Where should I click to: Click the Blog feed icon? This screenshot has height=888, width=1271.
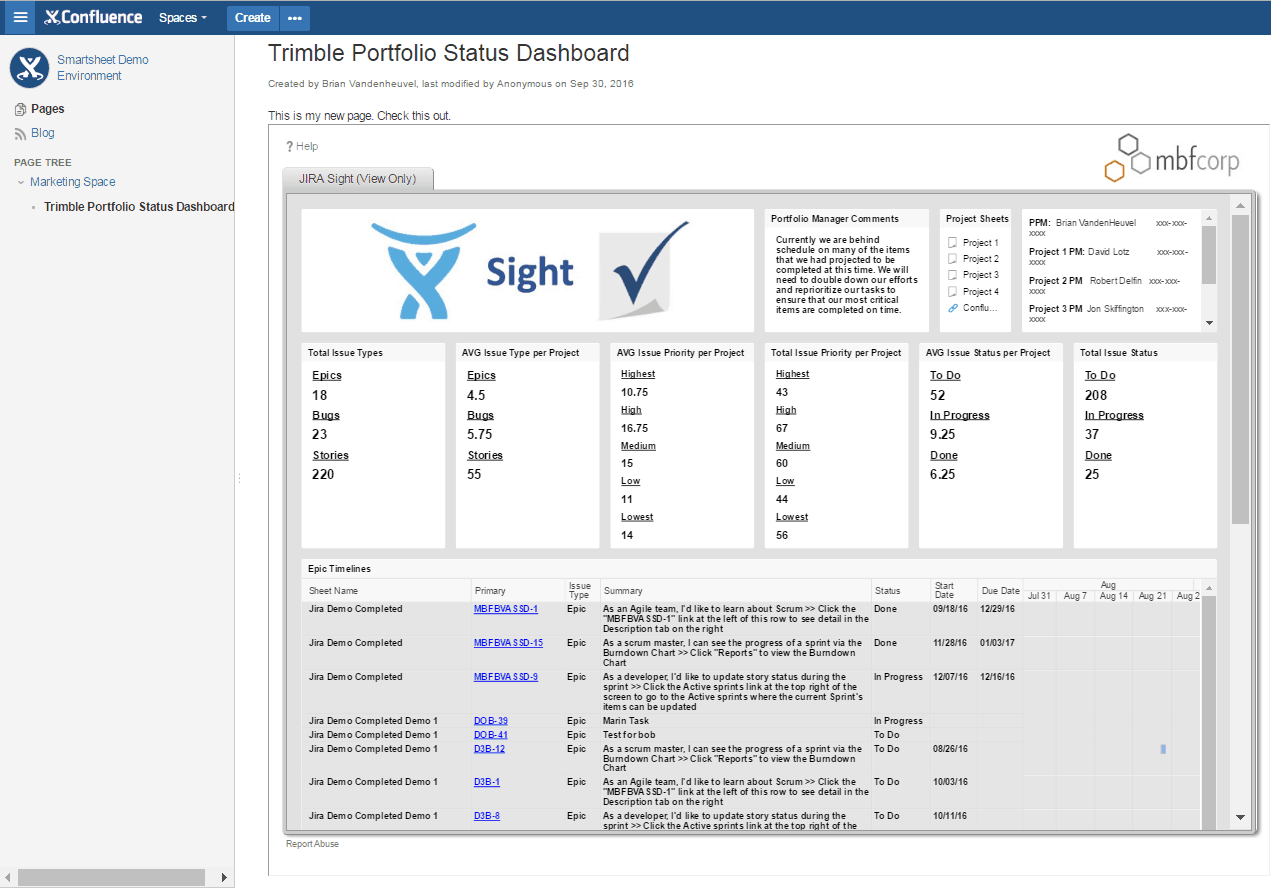click(x=20, y=133)
